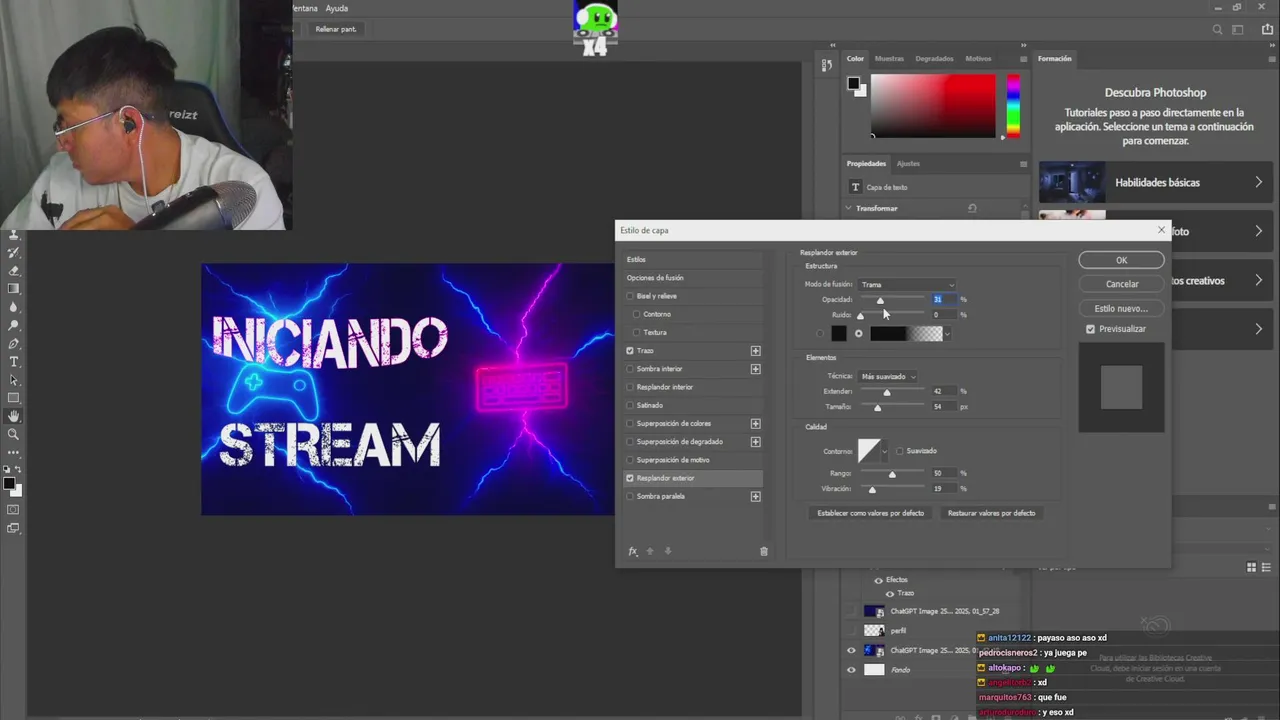This screenshot has height=720, width=1280.
Task: Add Superposición de colores plus icon
Action: (x=755, y=424)
